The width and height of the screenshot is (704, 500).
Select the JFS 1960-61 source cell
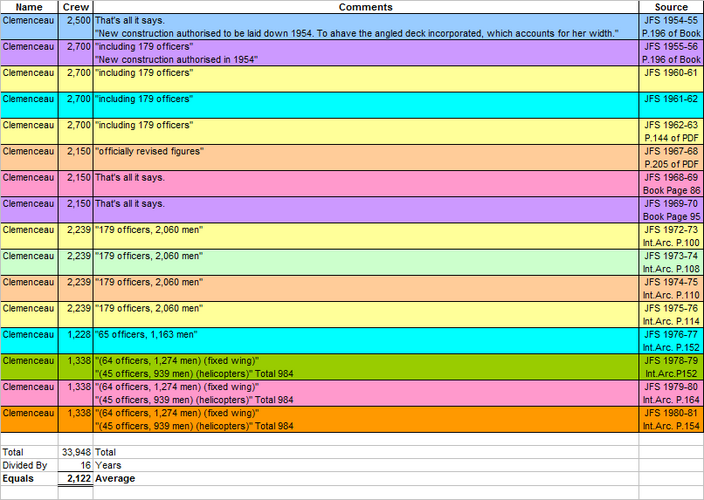point(671,79)
